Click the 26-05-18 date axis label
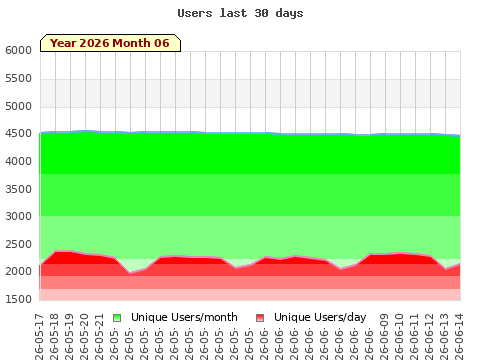The height and width of the screenshot is (360, 480). tap(54, 337)
